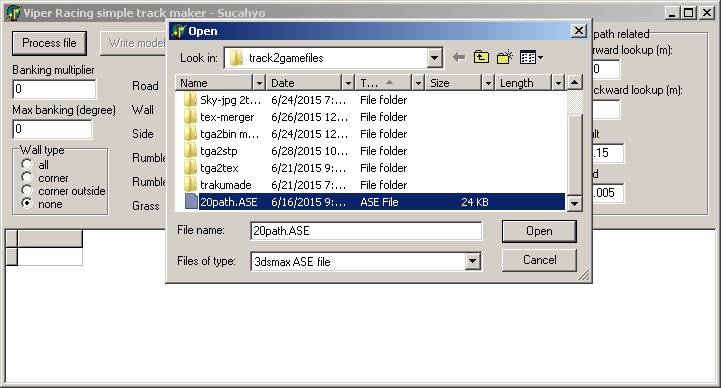
Task: Sort files by Type column header
Action: point(383,83)
